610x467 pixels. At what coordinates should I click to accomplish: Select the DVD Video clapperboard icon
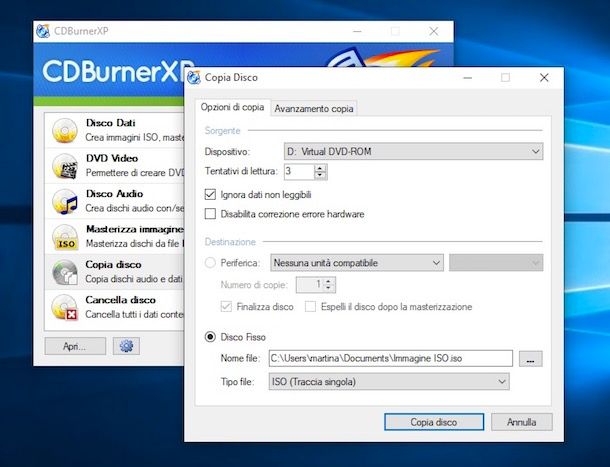point(65,166)
